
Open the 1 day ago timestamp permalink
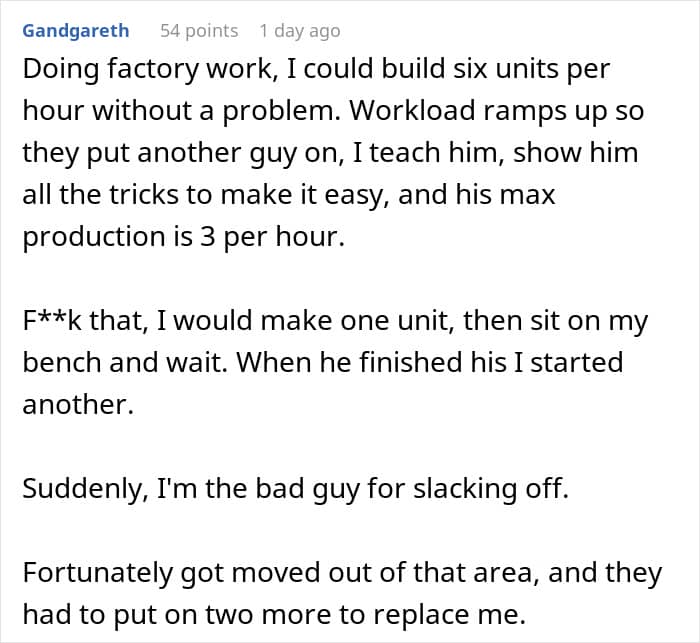click(x=300, y=31)
